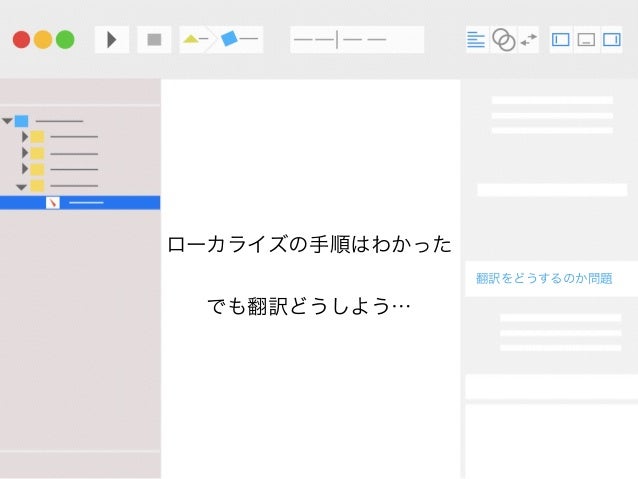
Task: Select the first yellow folder icon
Action: (x=37, y=137)
